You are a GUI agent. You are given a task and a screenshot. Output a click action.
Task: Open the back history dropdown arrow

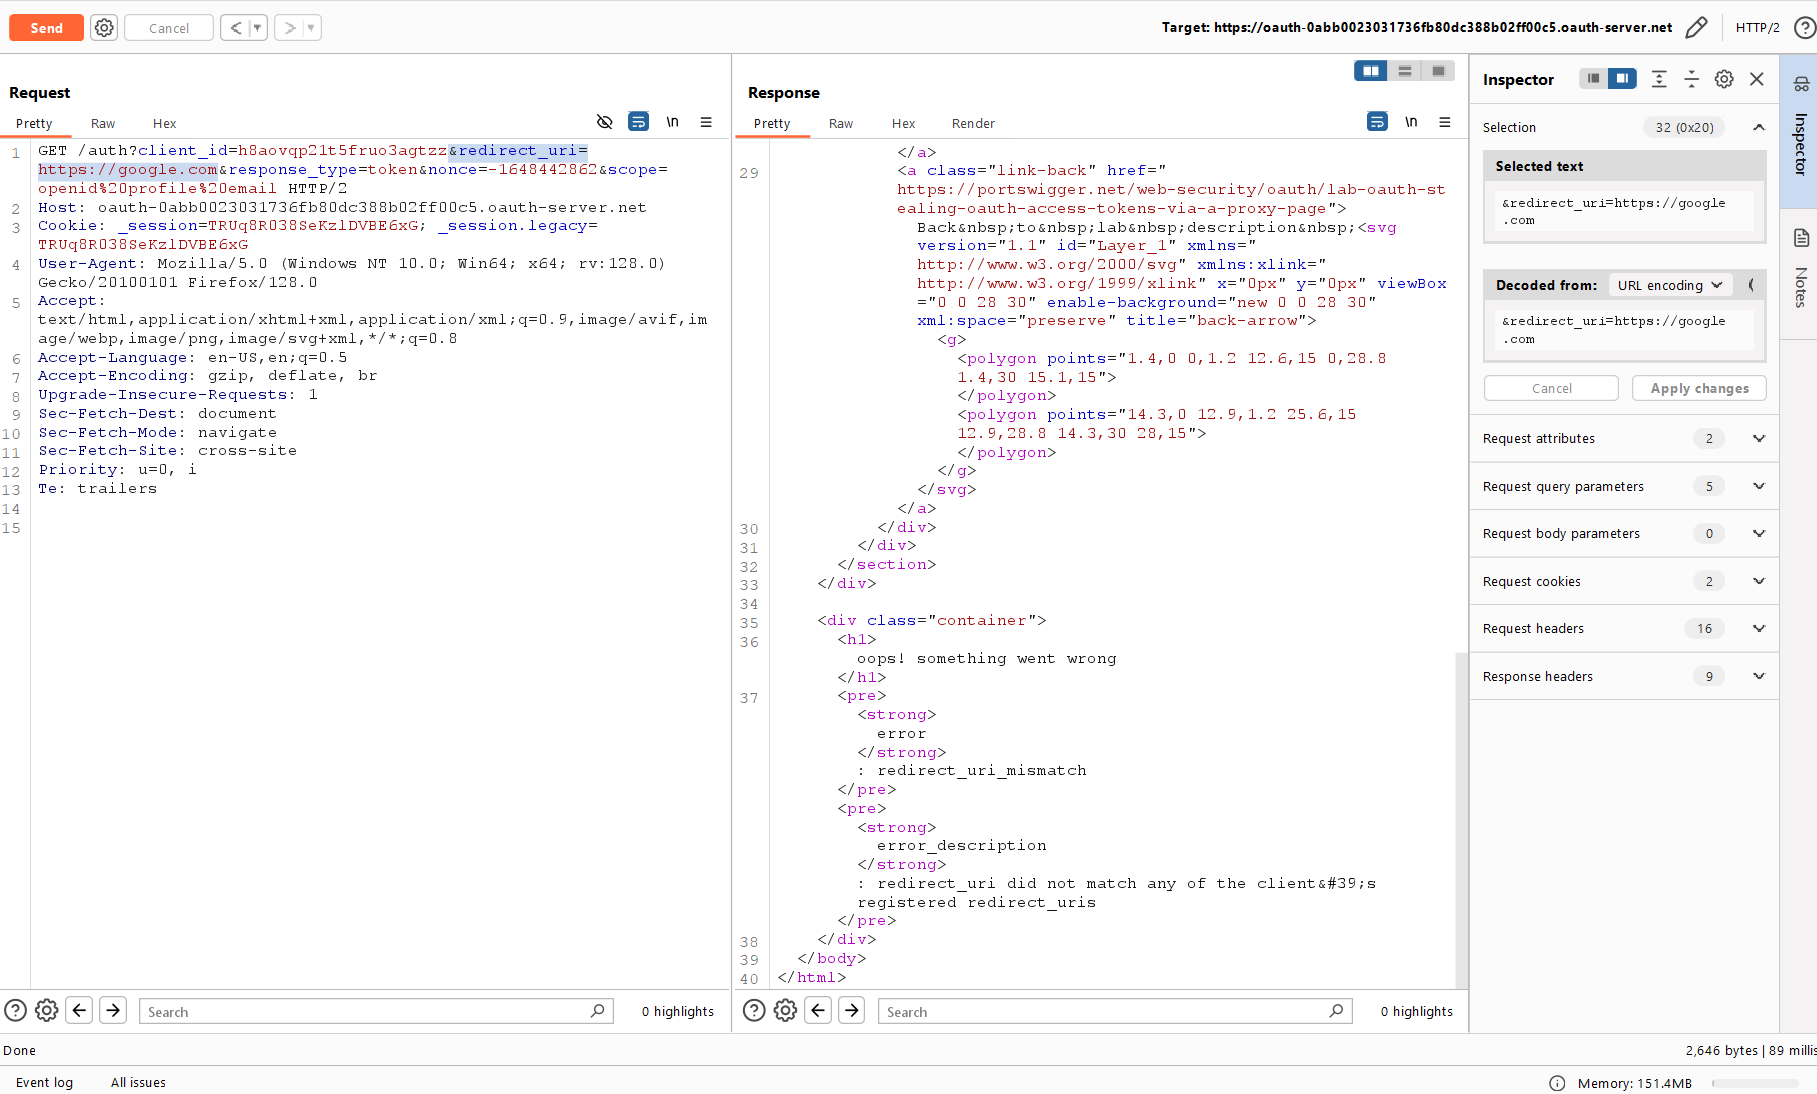(258, 28)
